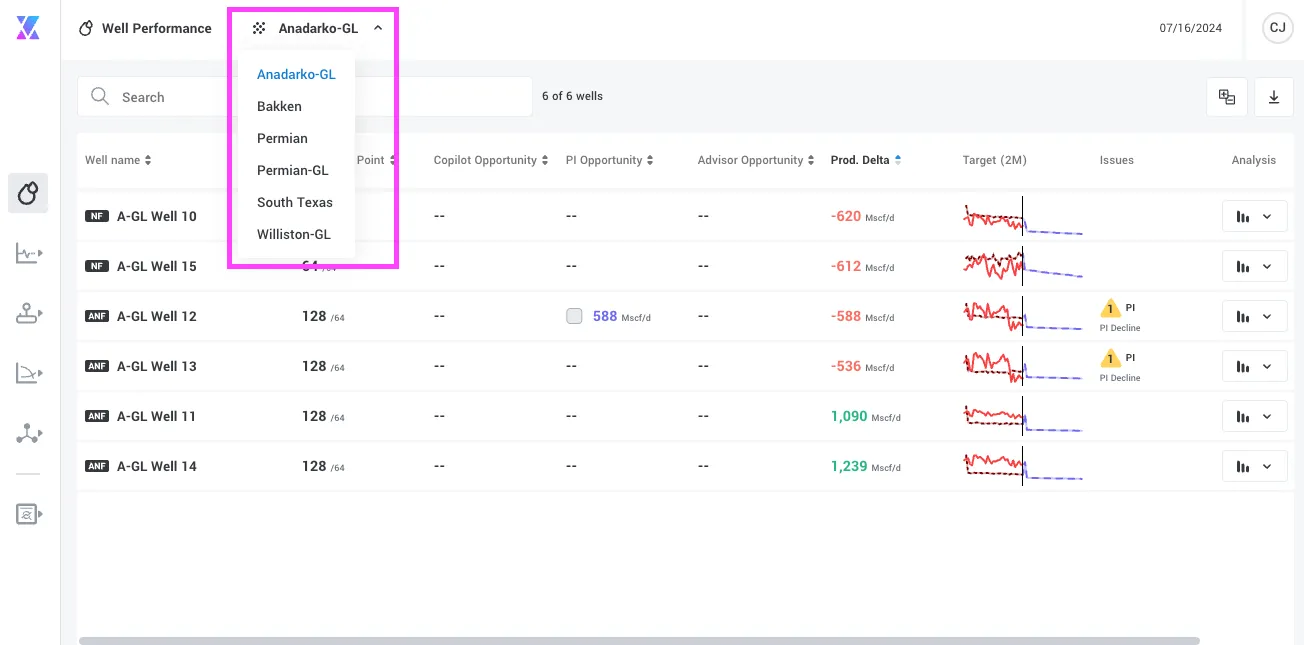Select the blue Anadarko-GL list entry
This screenshot has width=1304, height=645.
(x=296, y=74)
